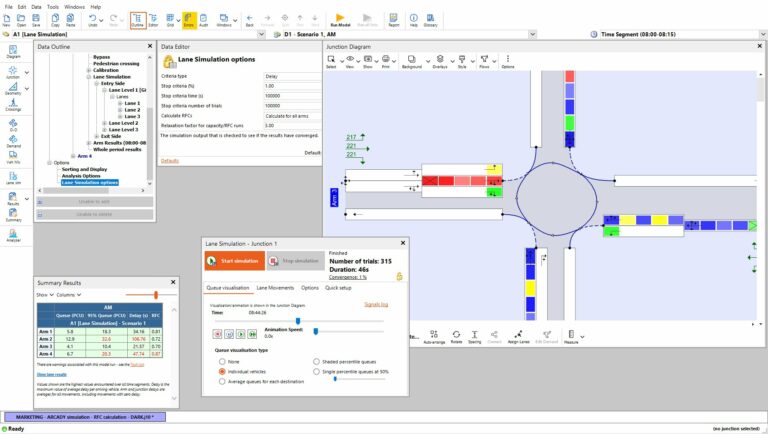Click the Rotate tool below the junction diagram
This screenshot has height=434, width=768.
pos(456,338)
